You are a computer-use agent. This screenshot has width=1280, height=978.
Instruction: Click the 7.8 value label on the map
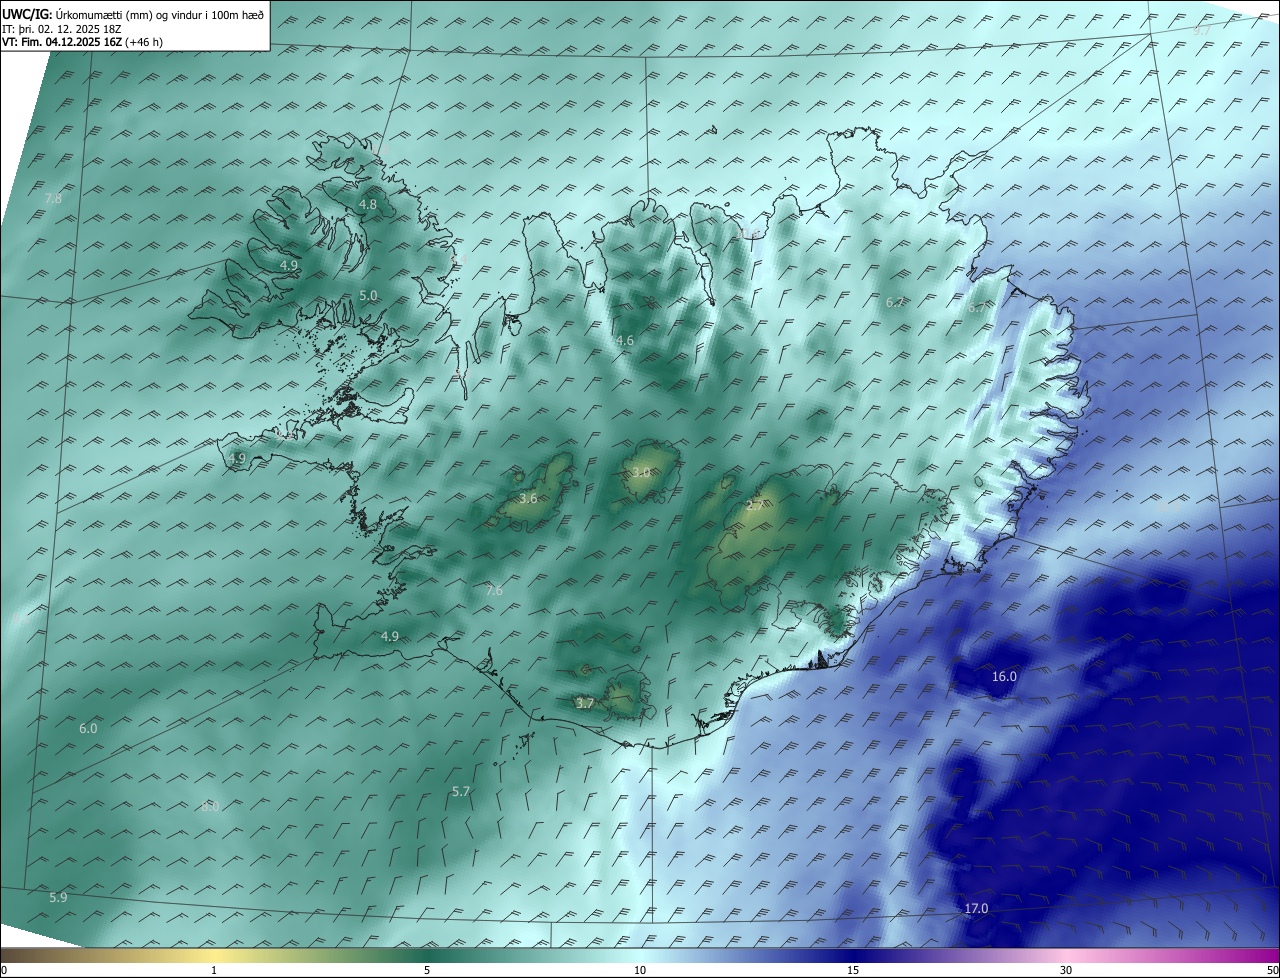point(53,199)
